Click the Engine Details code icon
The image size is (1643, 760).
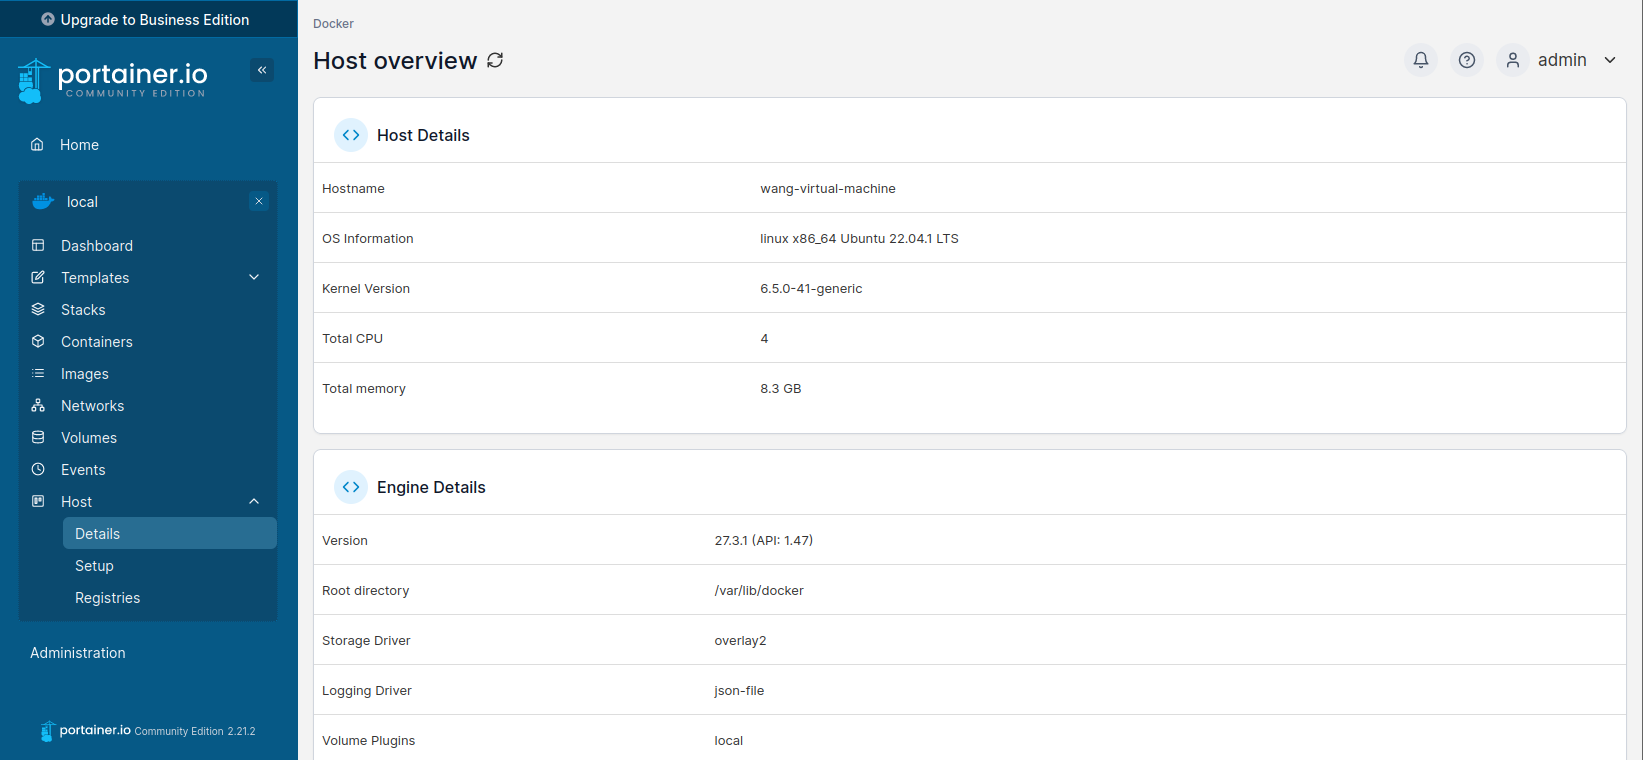point(351,487)
